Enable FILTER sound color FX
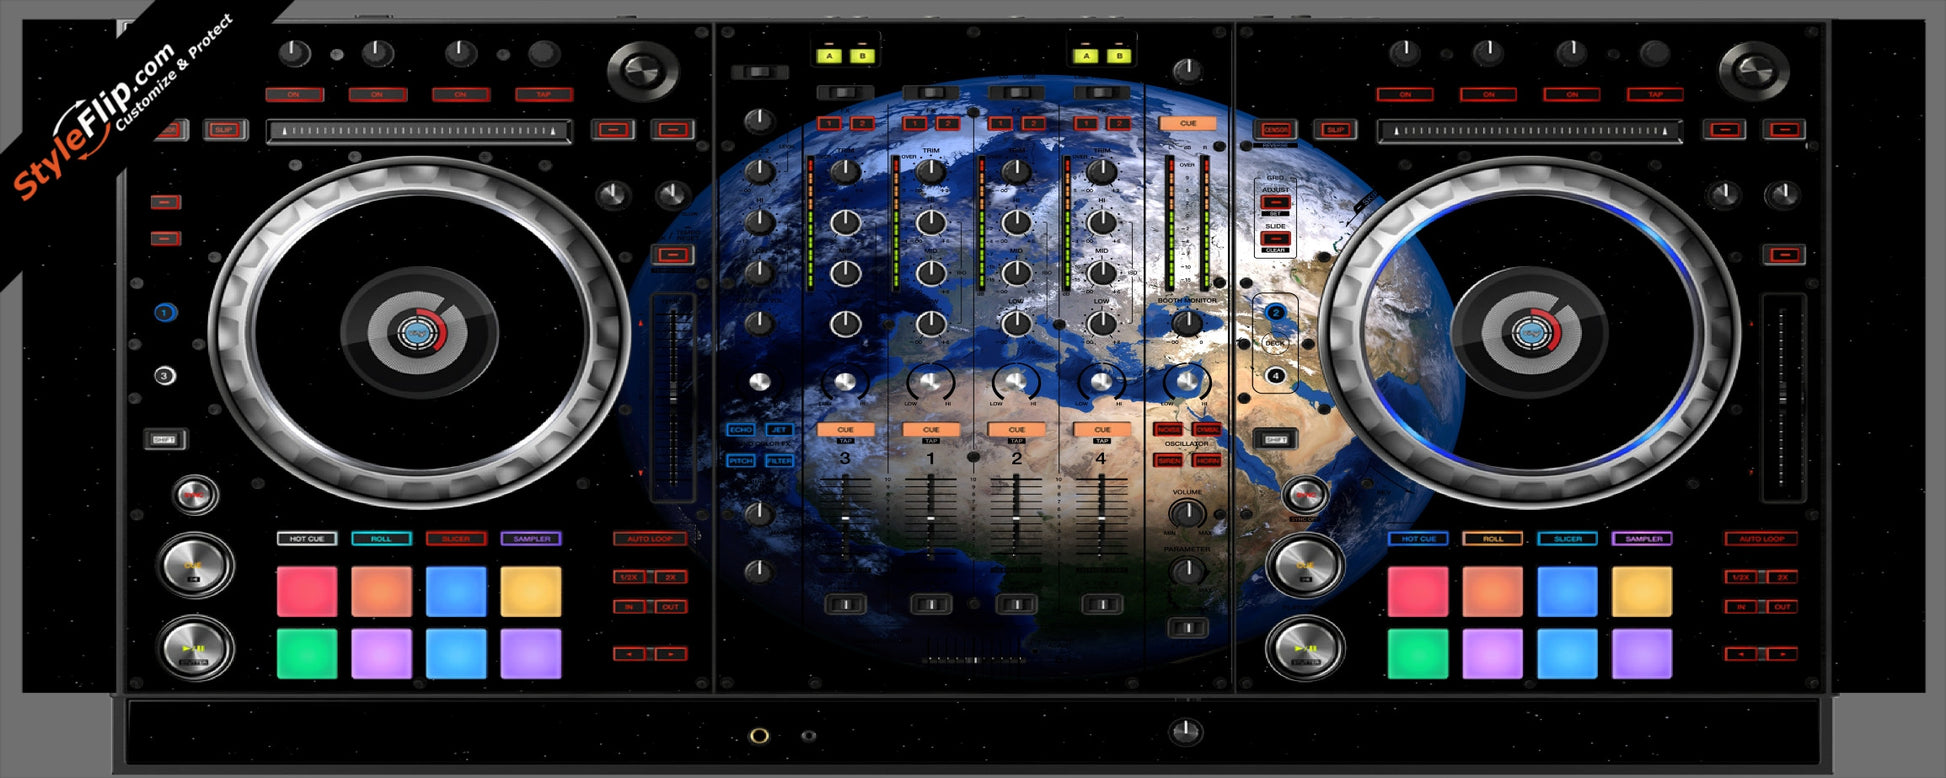 tap(779, 461)
